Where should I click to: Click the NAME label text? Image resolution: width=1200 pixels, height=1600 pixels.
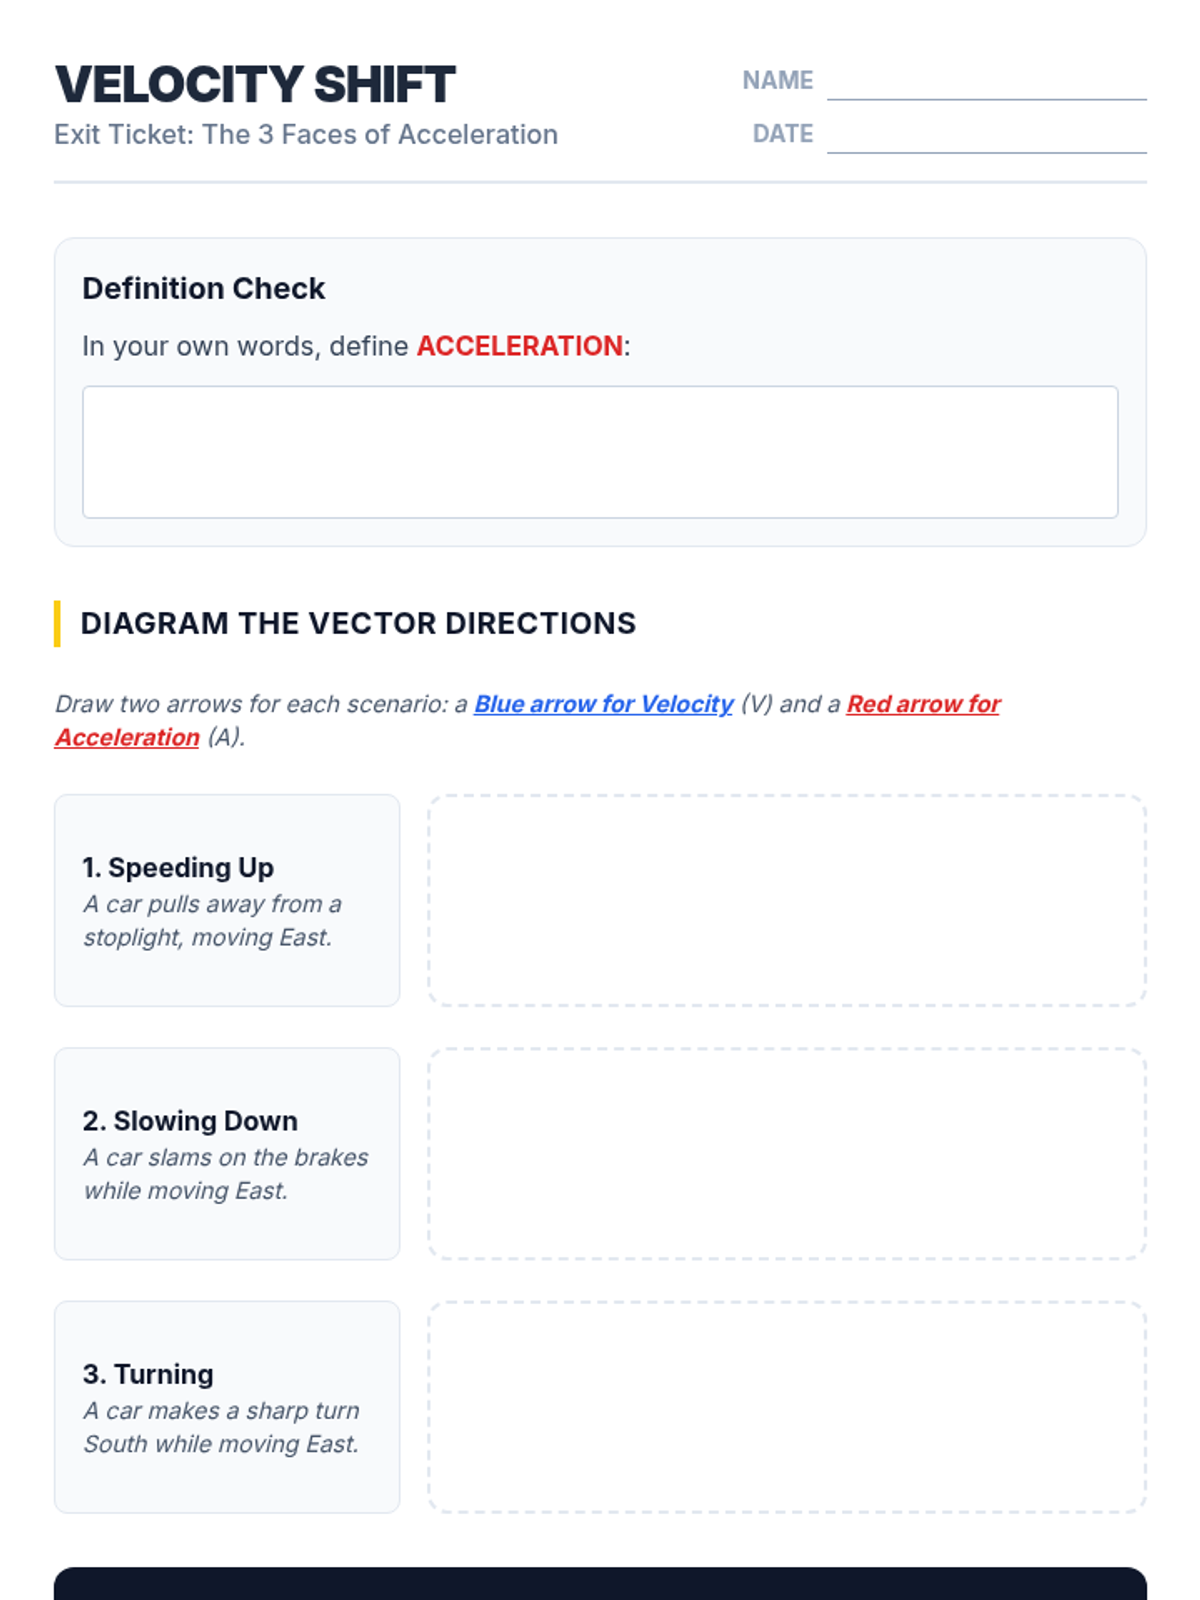tap(778, 80)
